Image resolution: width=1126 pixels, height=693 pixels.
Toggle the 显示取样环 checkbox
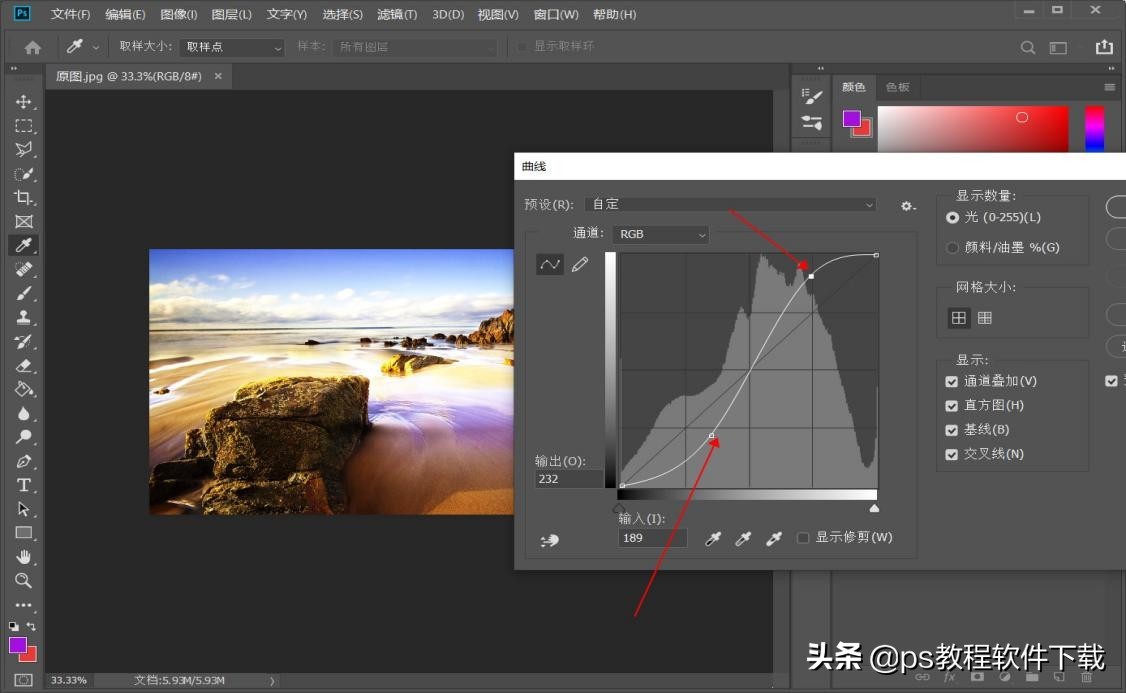click(522, 47)
